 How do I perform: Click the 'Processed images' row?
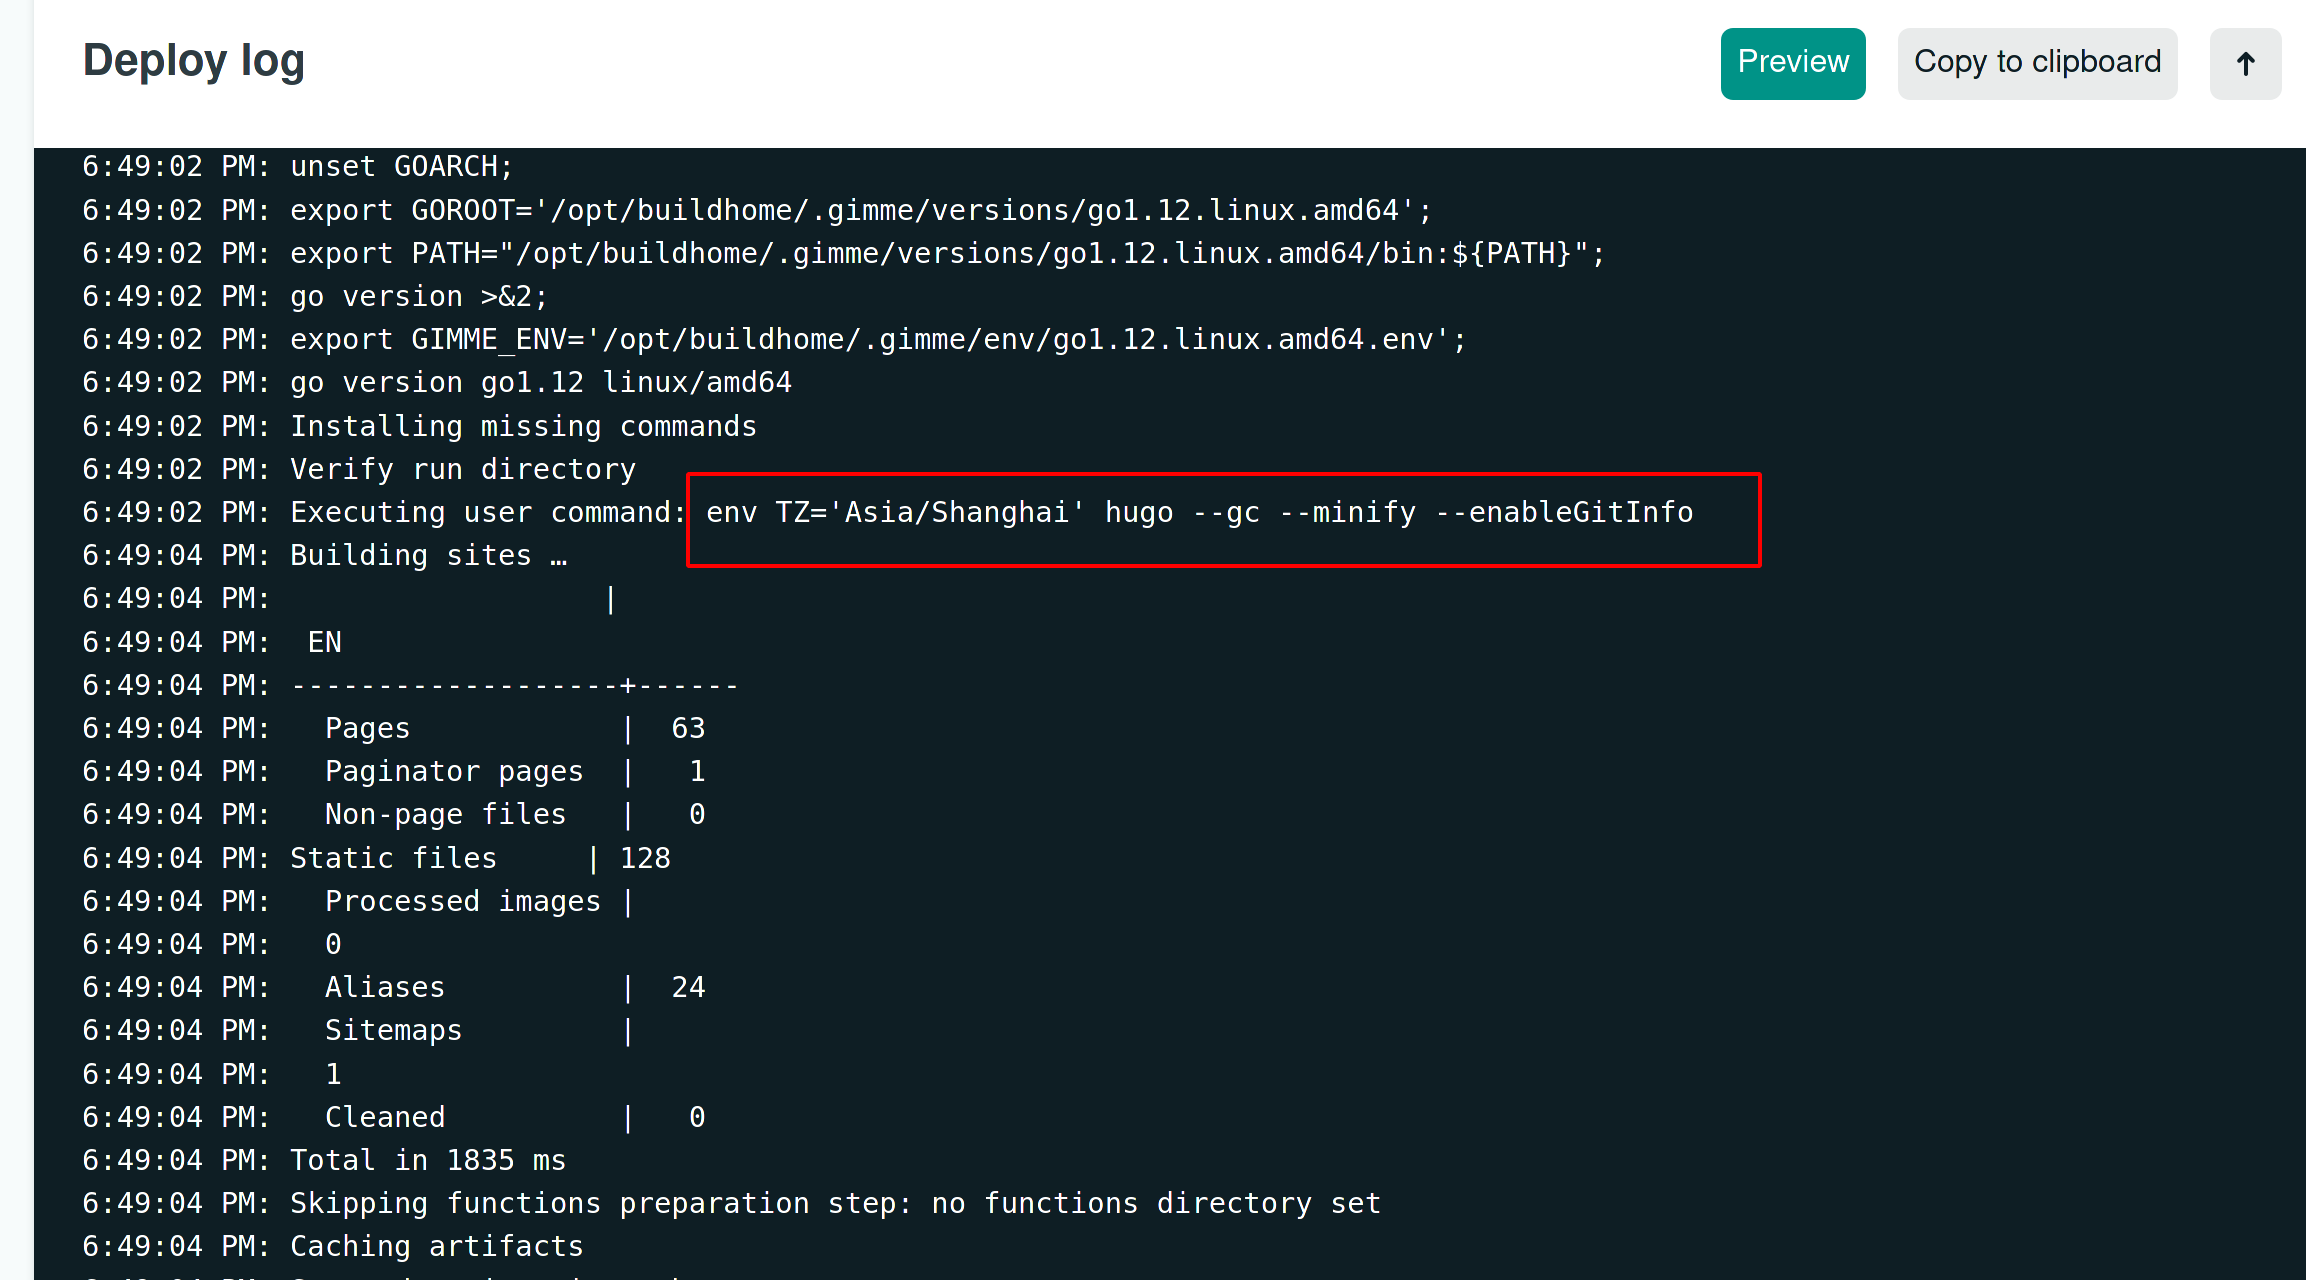(358, 901)
